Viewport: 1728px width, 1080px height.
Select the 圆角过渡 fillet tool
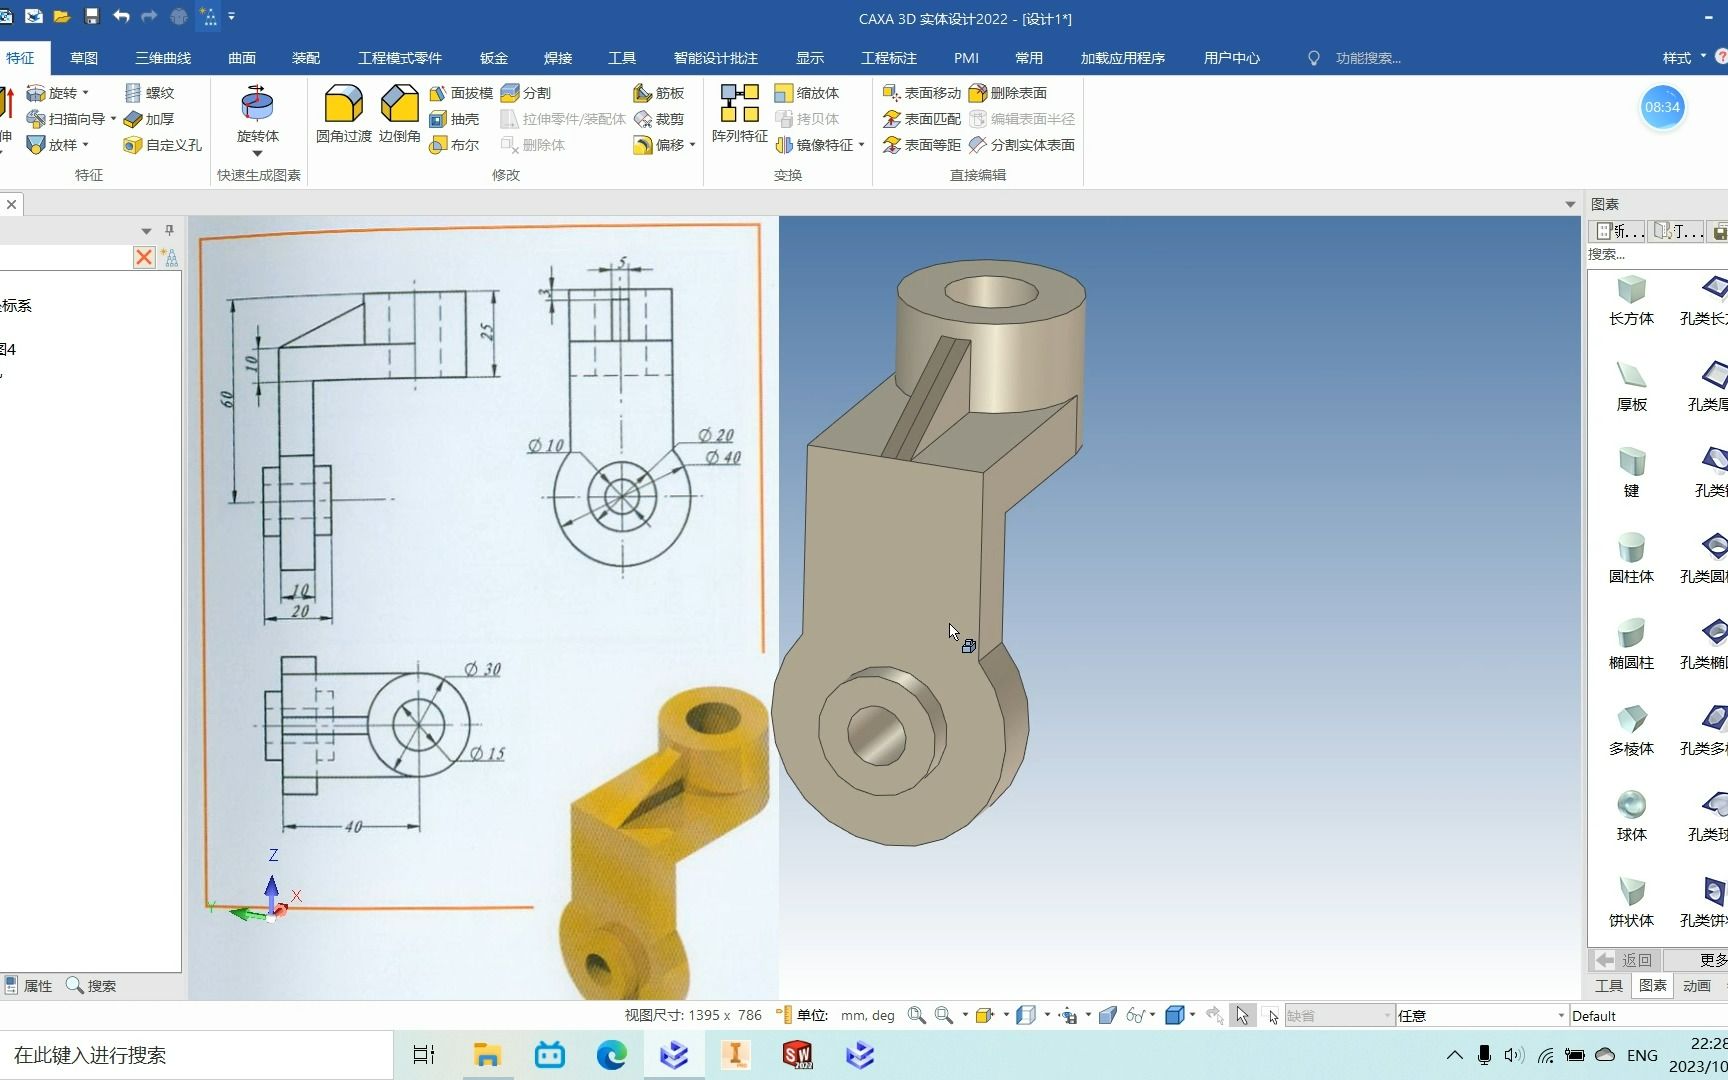(x=343, y=113)
